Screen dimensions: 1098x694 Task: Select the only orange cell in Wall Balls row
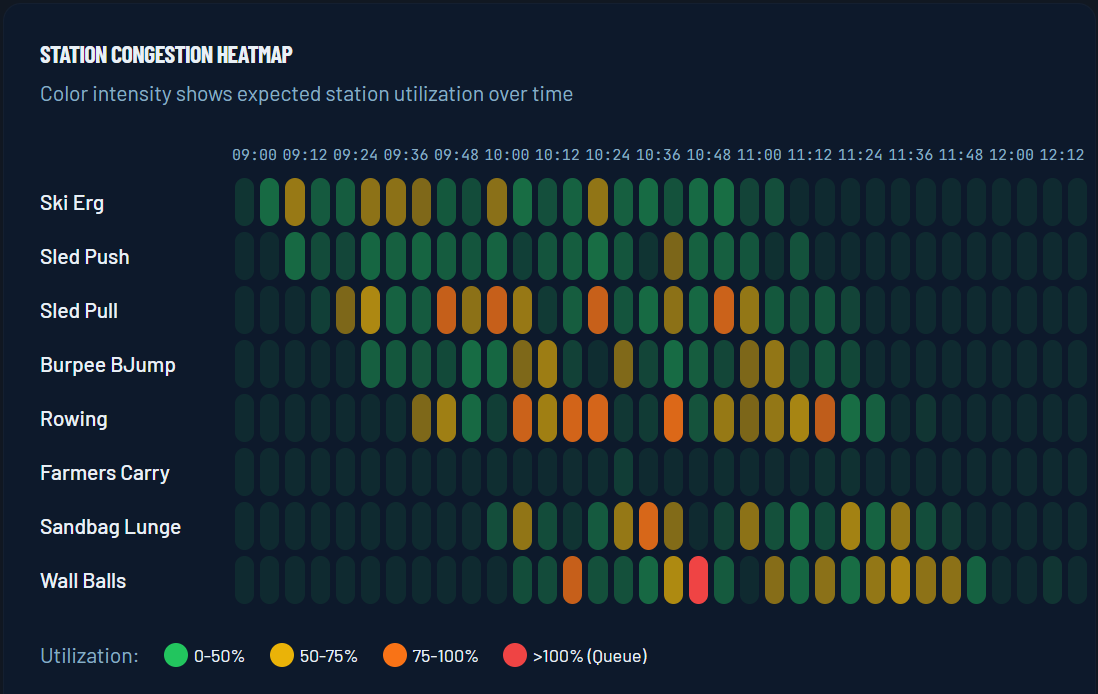(572, 580)
